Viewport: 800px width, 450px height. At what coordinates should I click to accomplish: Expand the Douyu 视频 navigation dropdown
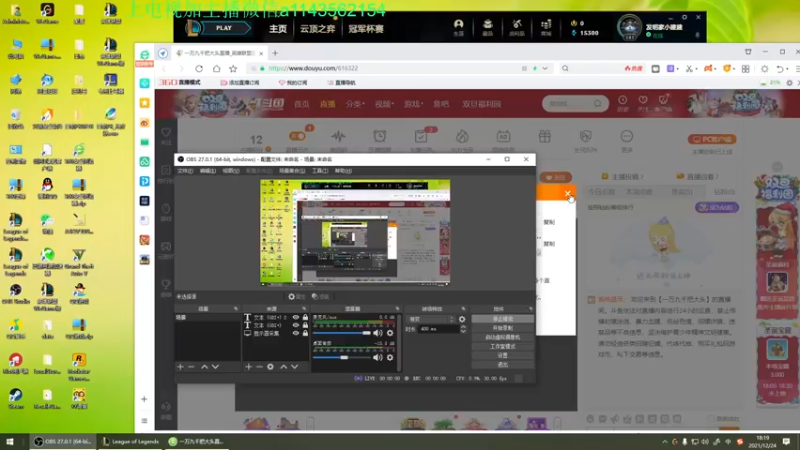(x=384, y=104)
